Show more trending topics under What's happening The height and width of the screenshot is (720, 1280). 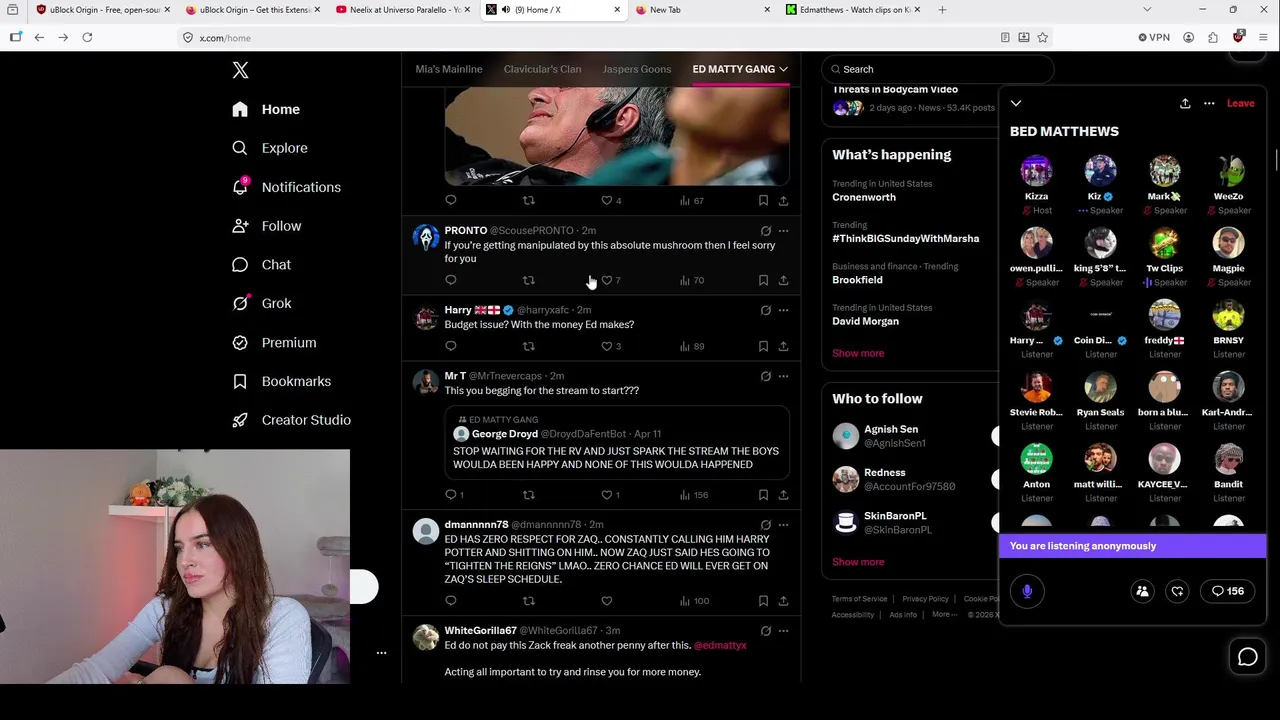pos(858,353)
